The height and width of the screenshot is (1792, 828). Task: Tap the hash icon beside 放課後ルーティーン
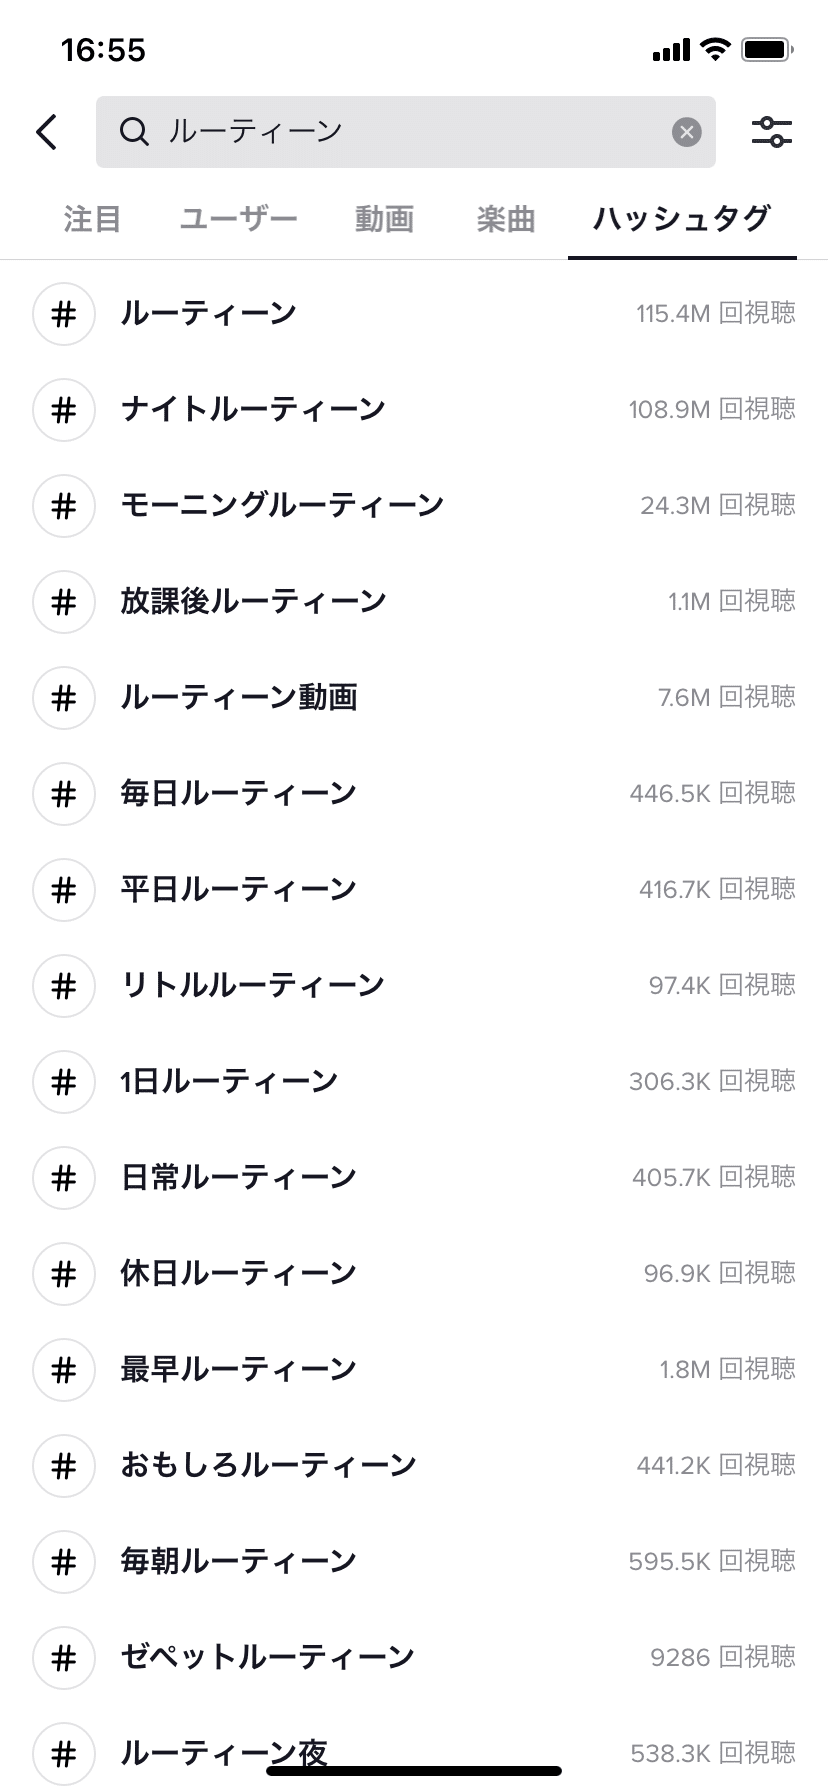point(64,602)
